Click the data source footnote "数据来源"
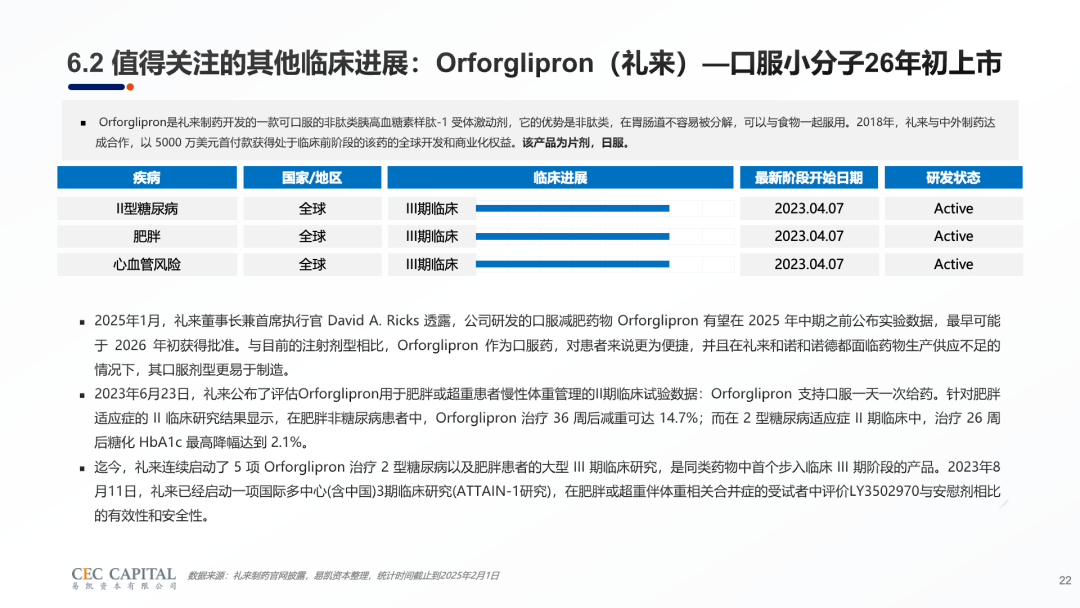 tap(343, 576)
